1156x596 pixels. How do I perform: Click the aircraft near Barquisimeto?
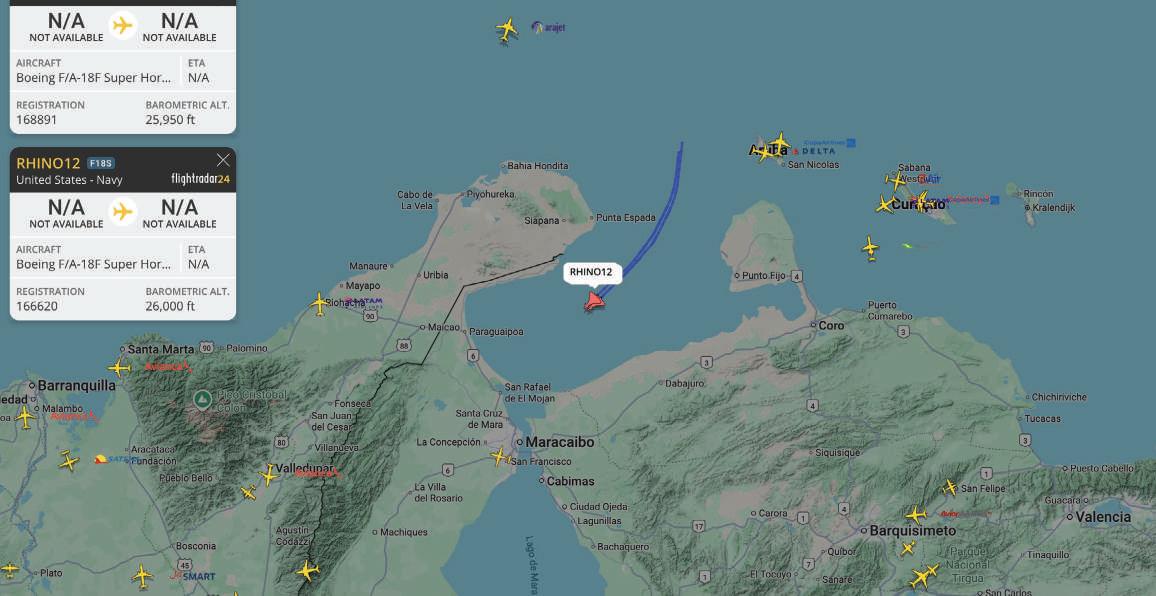(916, 514)
